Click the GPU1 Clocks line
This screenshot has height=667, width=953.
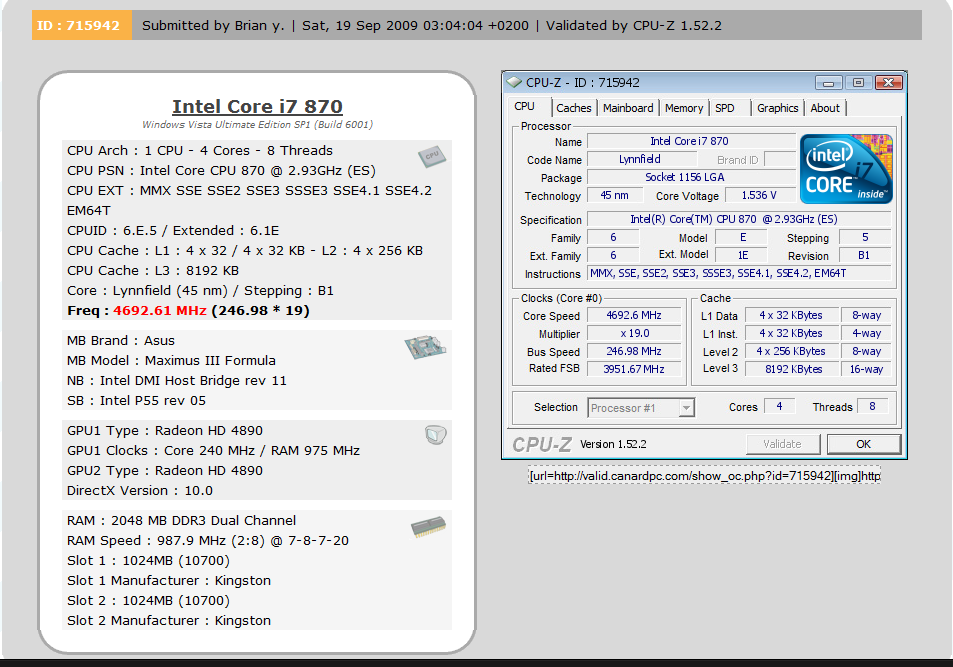point(213,451)
